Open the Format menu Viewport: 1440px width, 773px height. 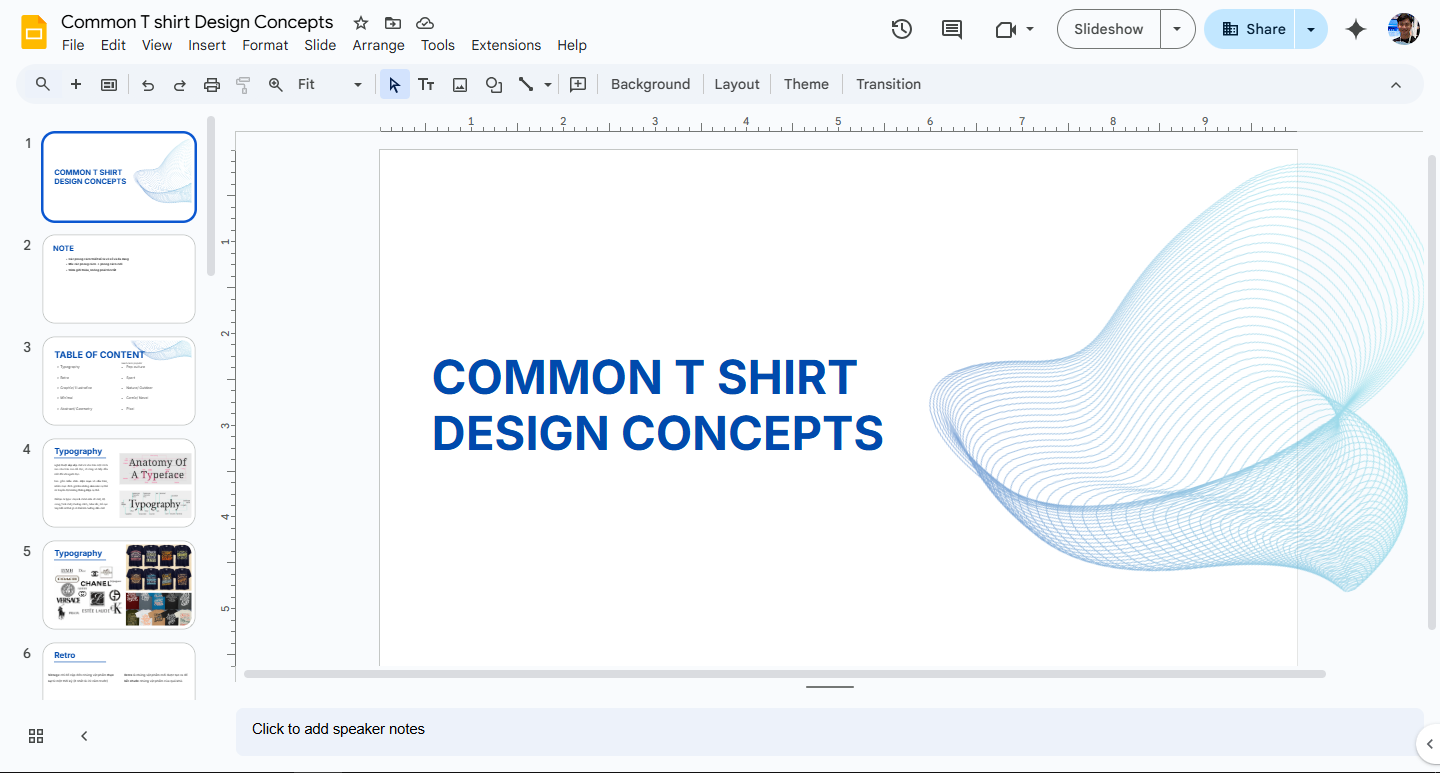[265, 45]
